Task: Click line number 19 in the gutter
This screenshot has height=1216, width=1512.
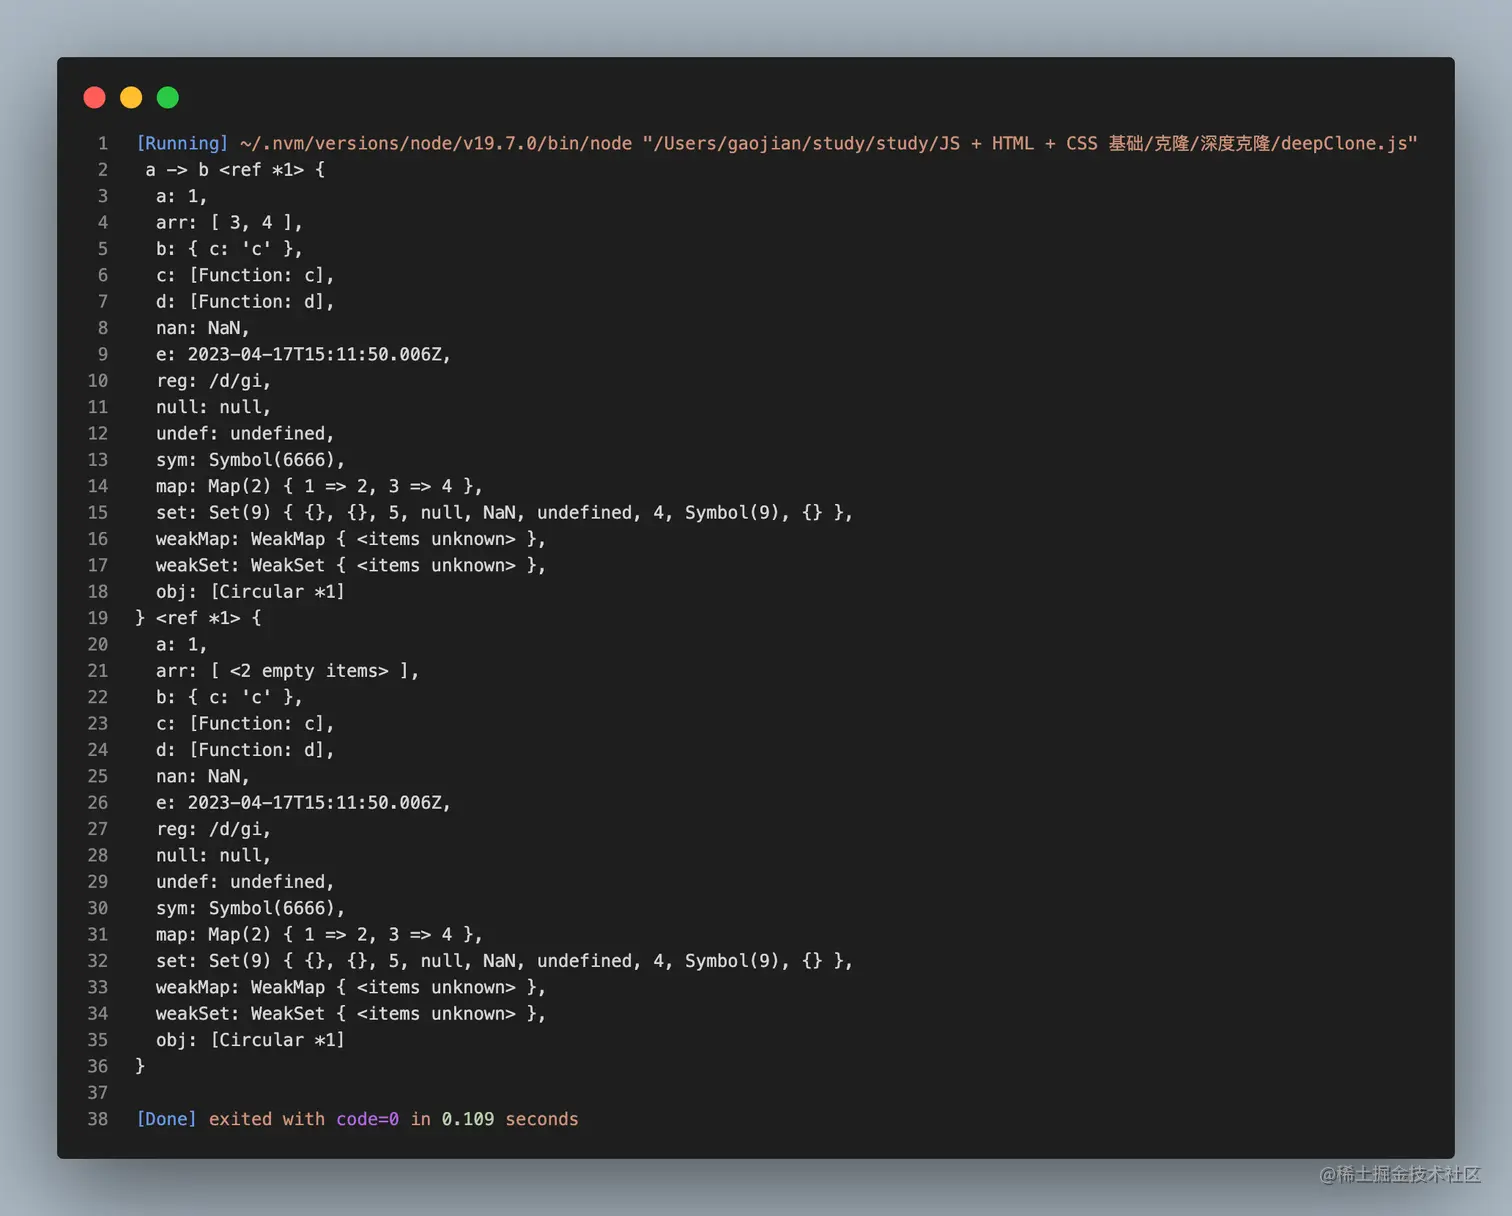Action: pos(97,618)
